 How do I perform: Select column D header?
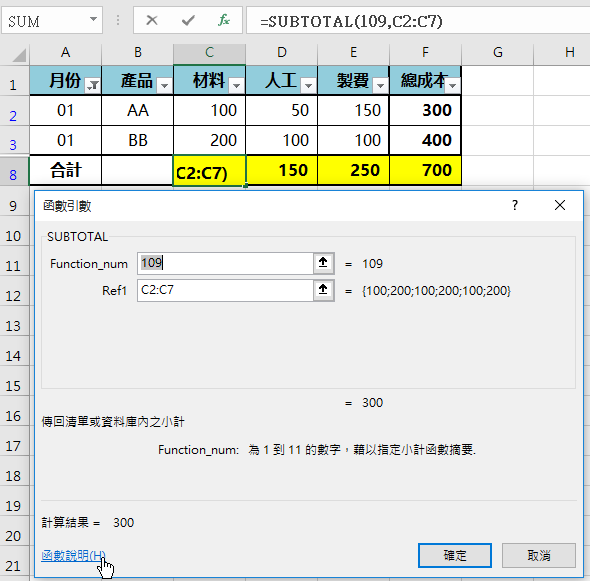coord(281,52)
